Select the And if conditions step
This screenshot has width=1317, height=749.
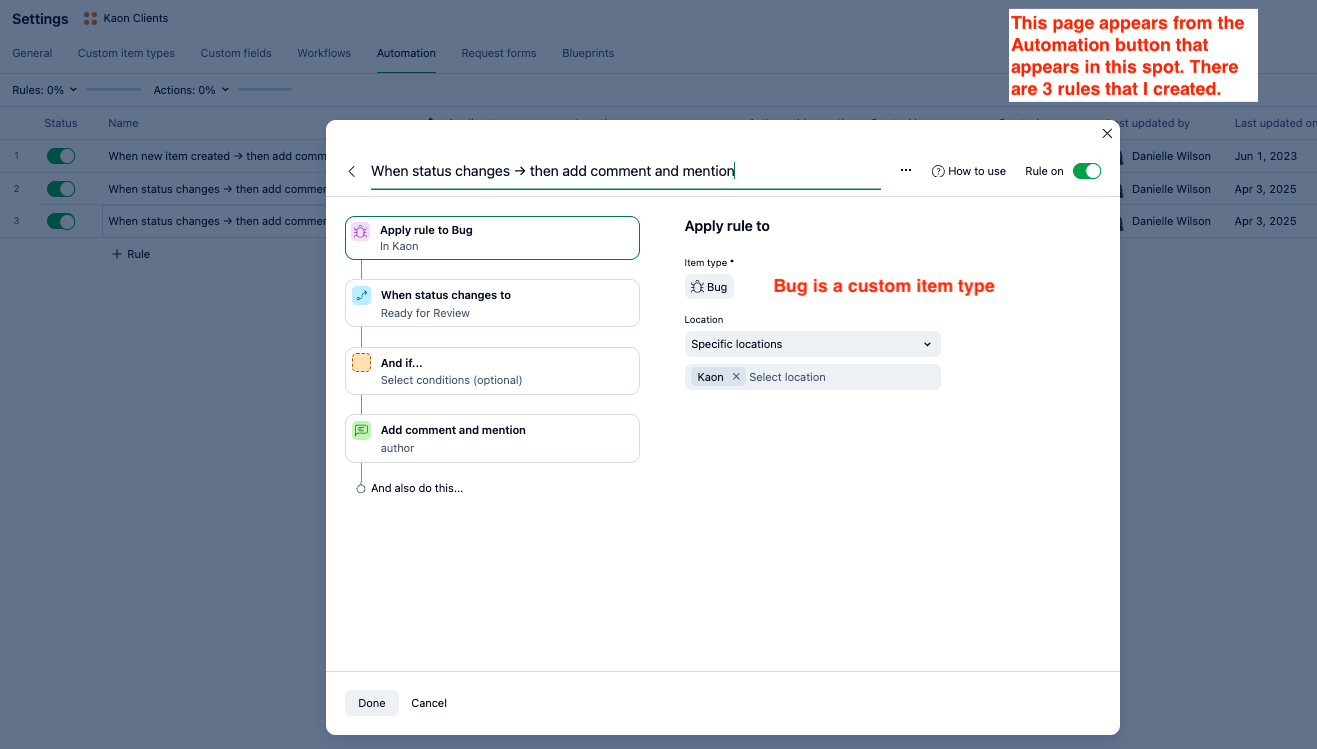point(492,371)
